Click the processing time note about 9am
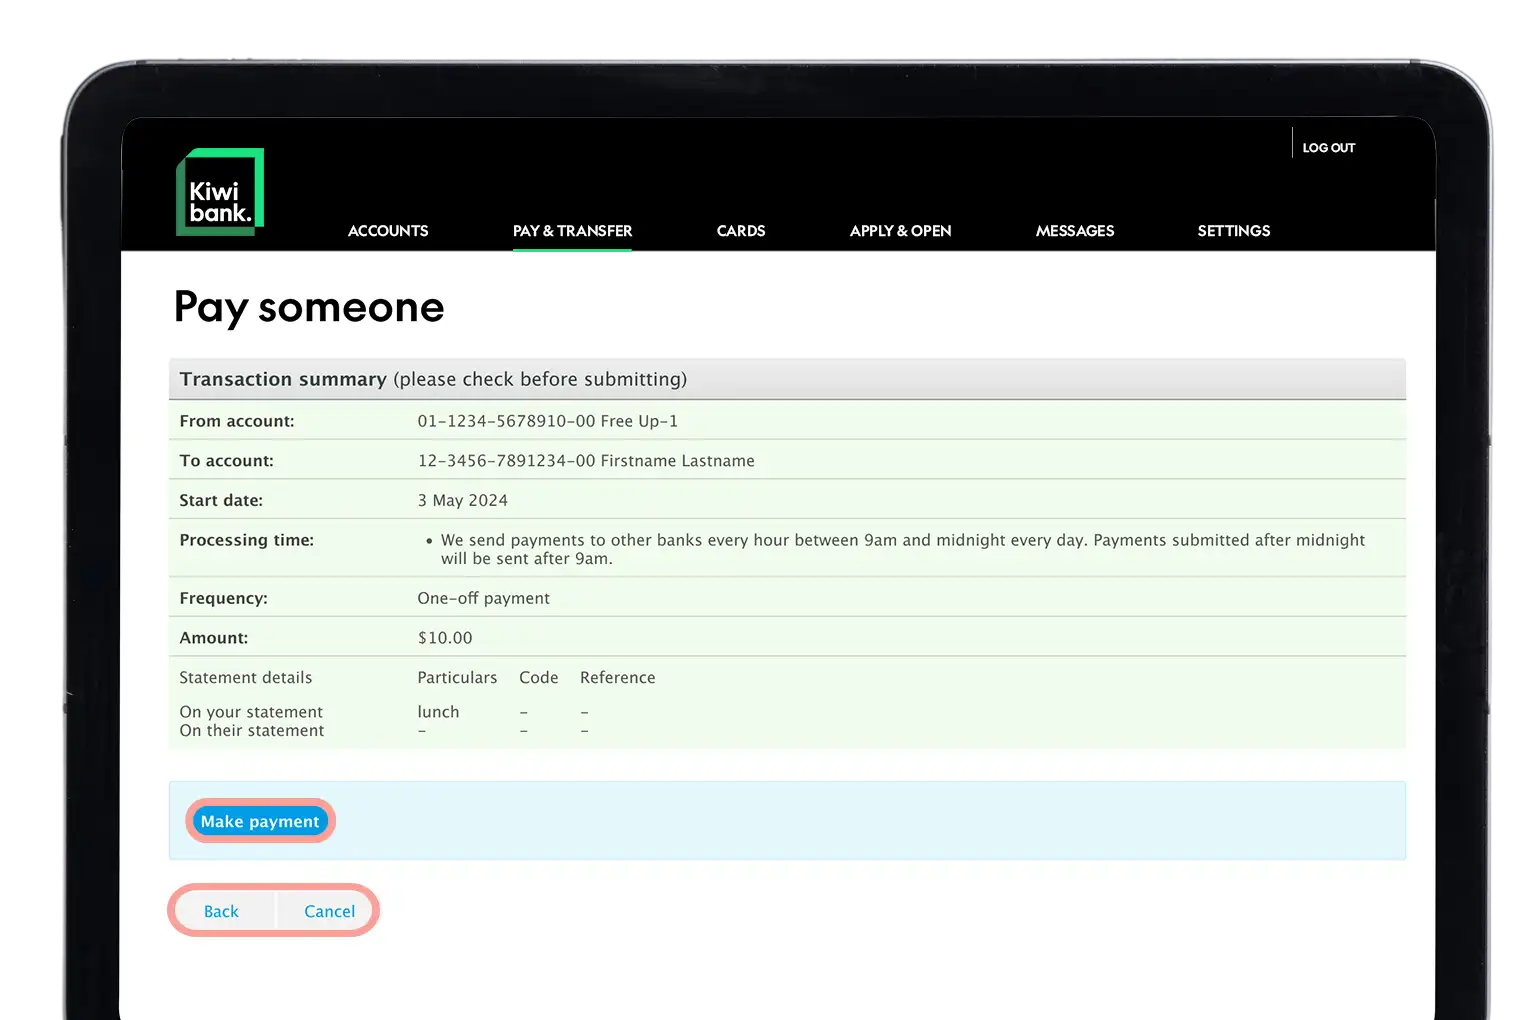The image size is (1536, 1020). (x=903, y=549)
